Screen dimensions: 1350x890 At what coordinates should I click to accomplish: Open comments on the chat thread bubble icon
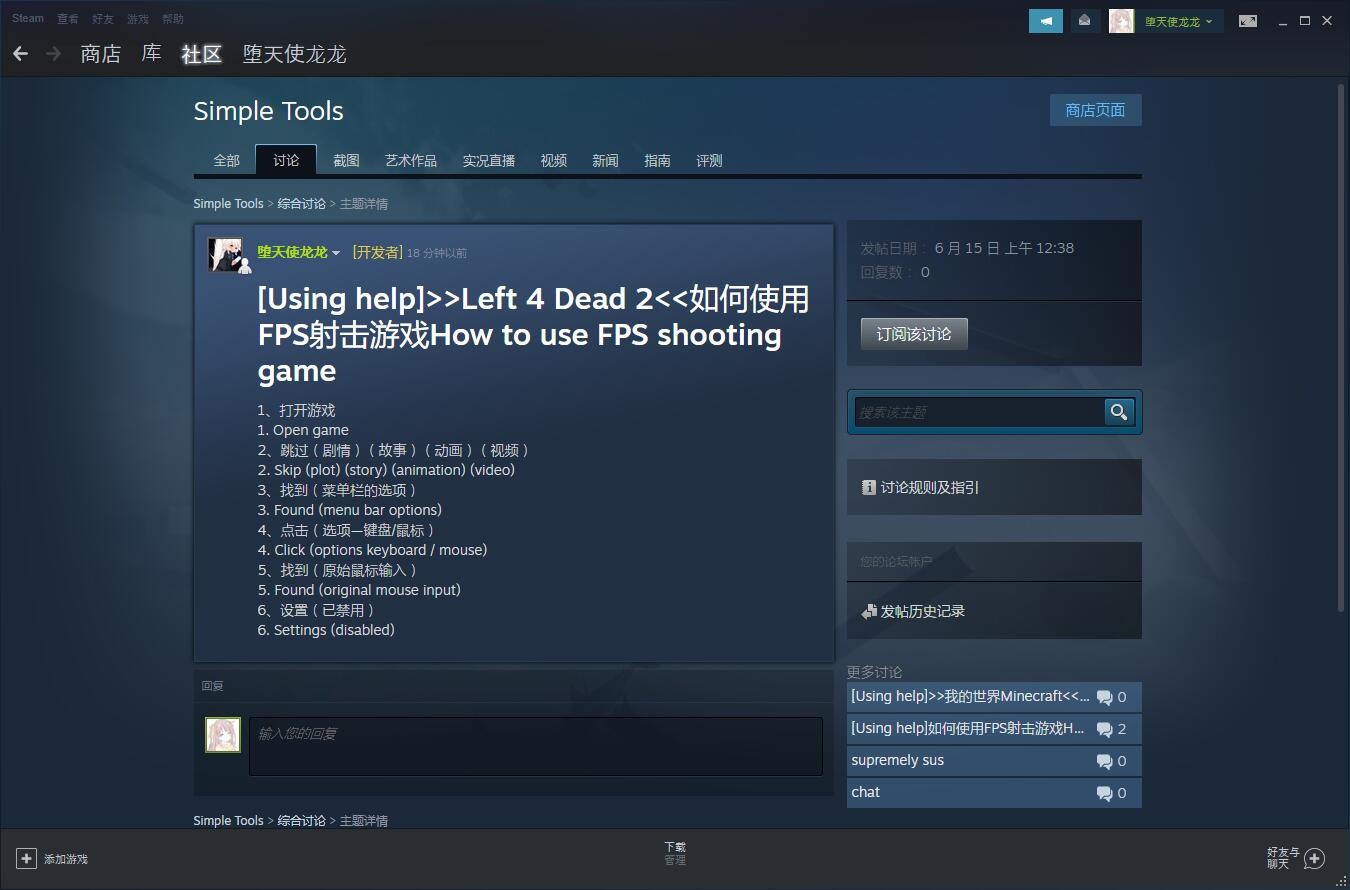click(x=1106, y=792)
